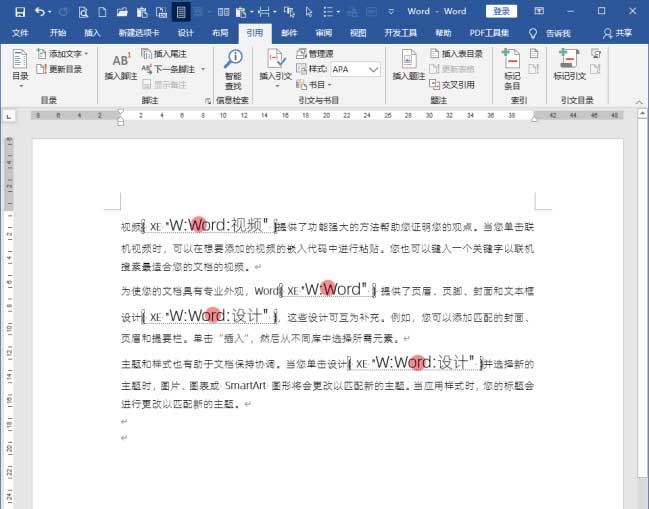Click the XE field 'W:Word"' in second paragraph
The image size is (649, 509).
[327, 290]
